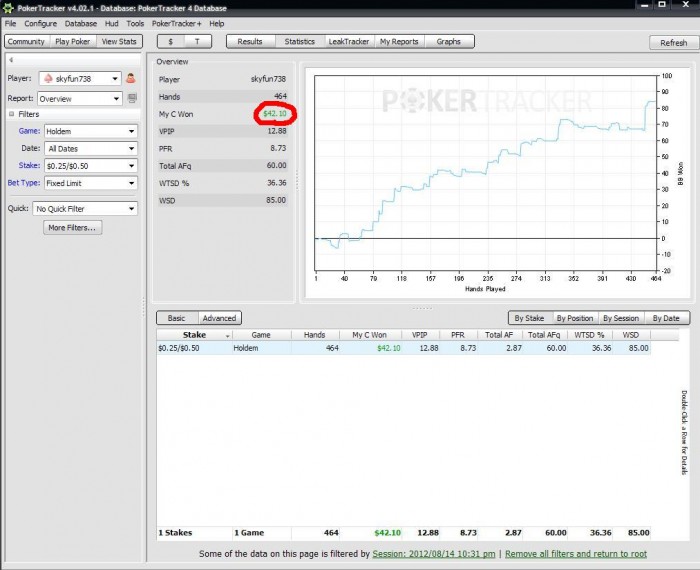This screenshot has width=700, height=570.
Task: Select the Advanced view toggle
Action: tap(219, 318)
